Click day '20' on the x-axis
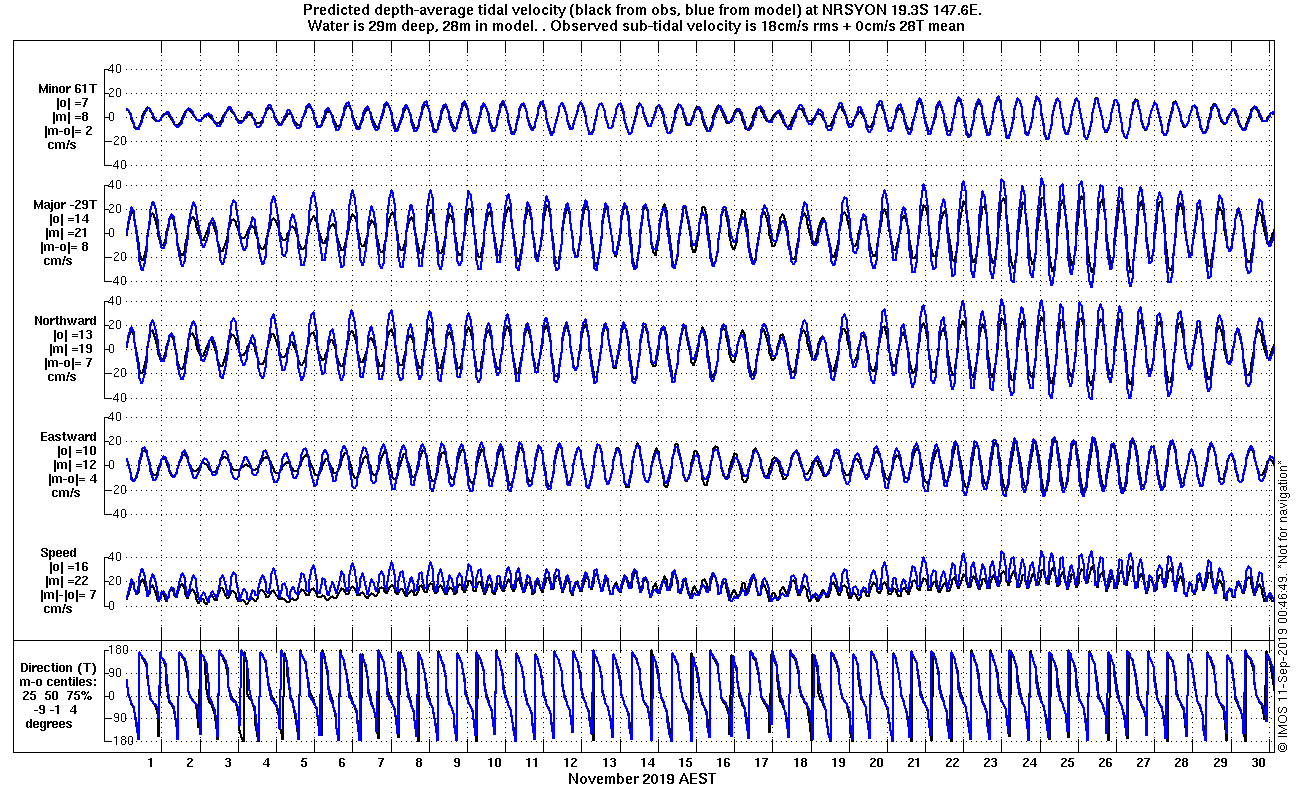 pyautogui.click(x=877, y=762)
